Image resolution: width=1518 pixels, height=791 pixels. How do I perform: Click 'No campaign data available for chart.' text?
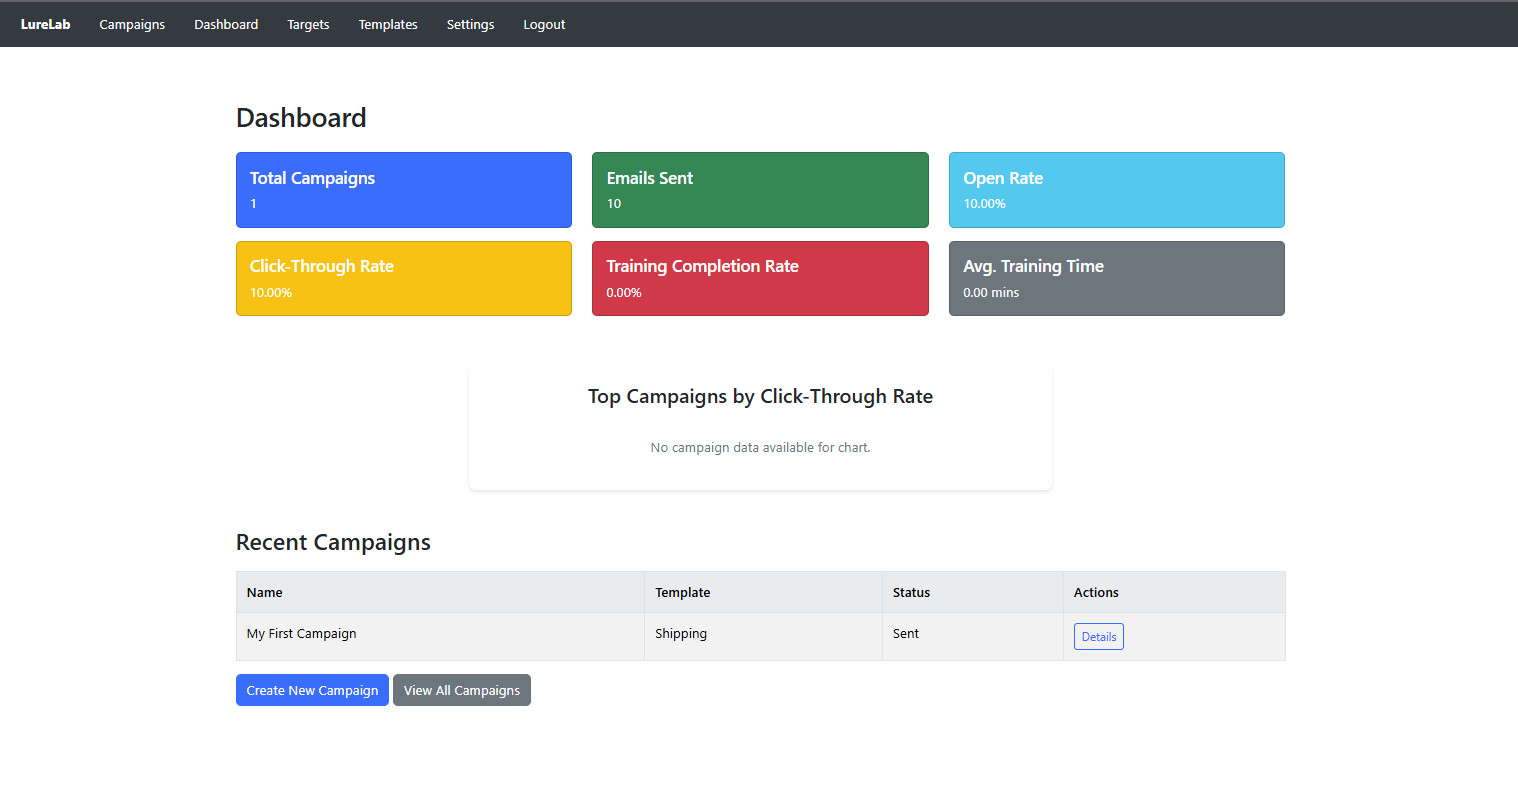760,447
